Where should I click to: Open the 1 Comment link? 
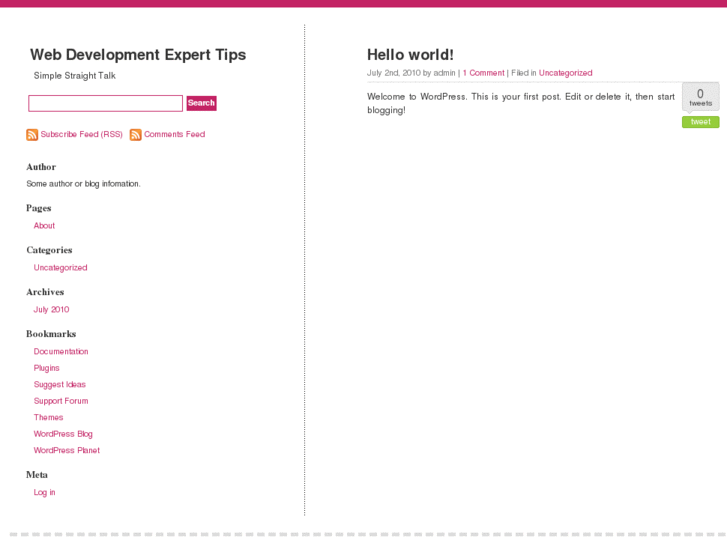pos(483,73)
